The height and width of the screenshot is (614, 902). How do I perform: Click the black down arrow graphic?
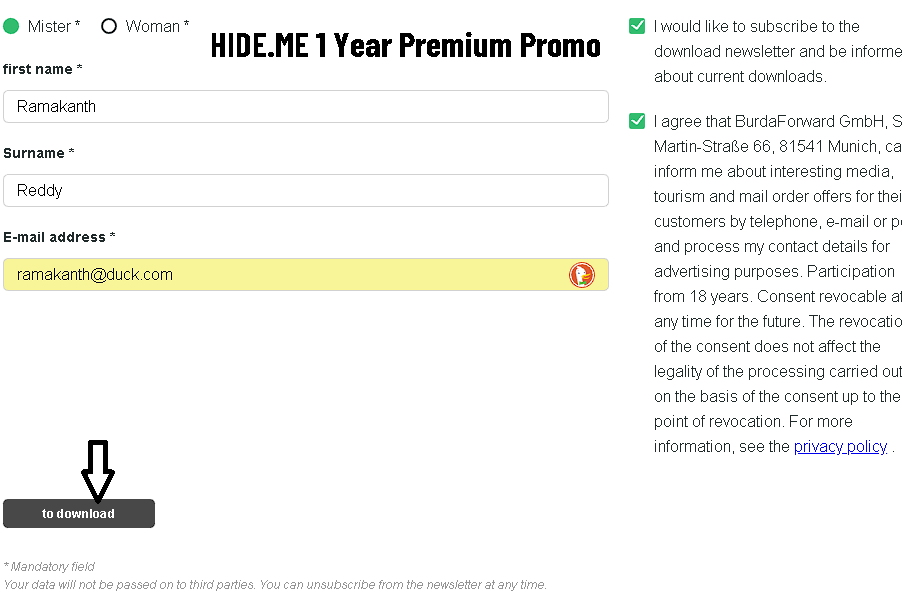click(x=98, y=469)
